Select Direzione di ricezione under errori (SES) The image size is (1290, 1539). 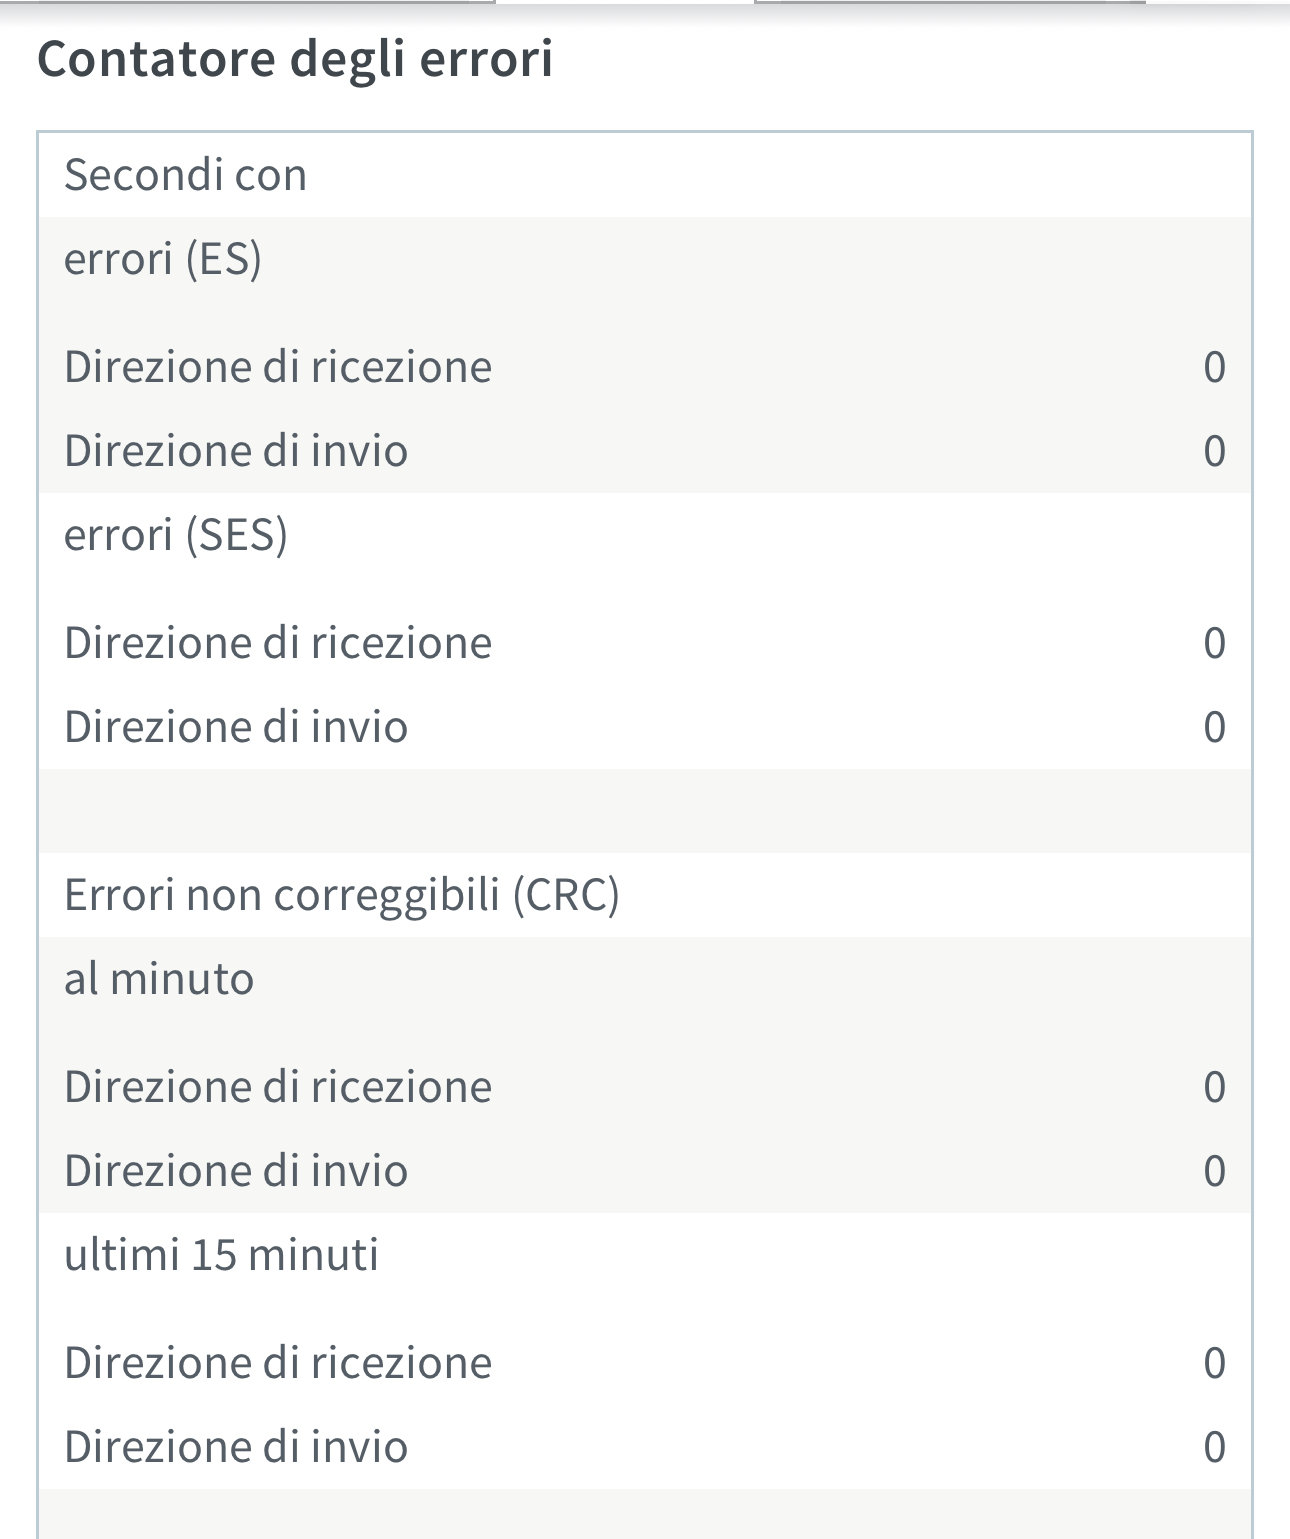pyautogui.click(x=277, y=643)
